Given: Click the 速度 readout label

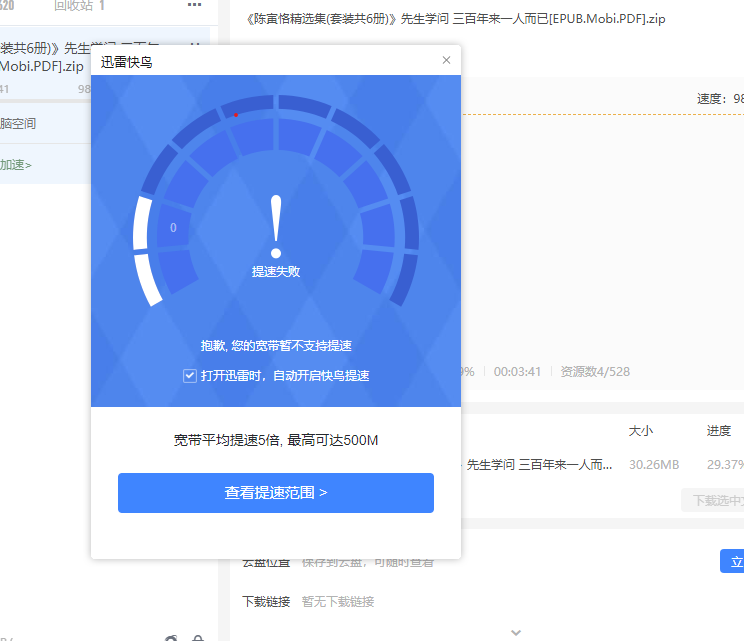Looking at the screenshot, I should click(720, 99).
